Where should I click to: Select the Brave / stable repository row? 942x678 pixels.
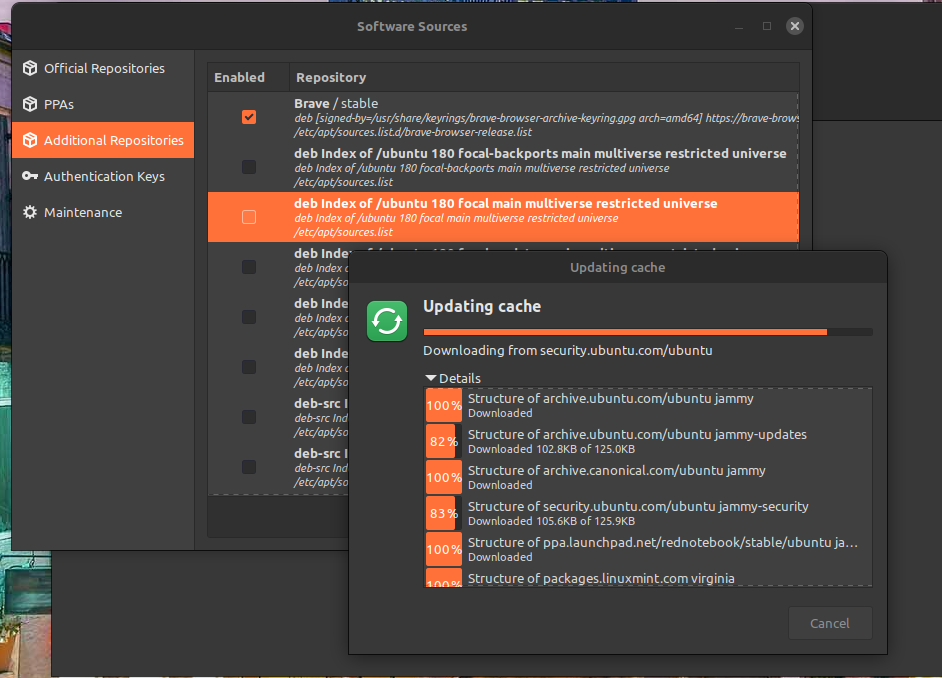503,117
